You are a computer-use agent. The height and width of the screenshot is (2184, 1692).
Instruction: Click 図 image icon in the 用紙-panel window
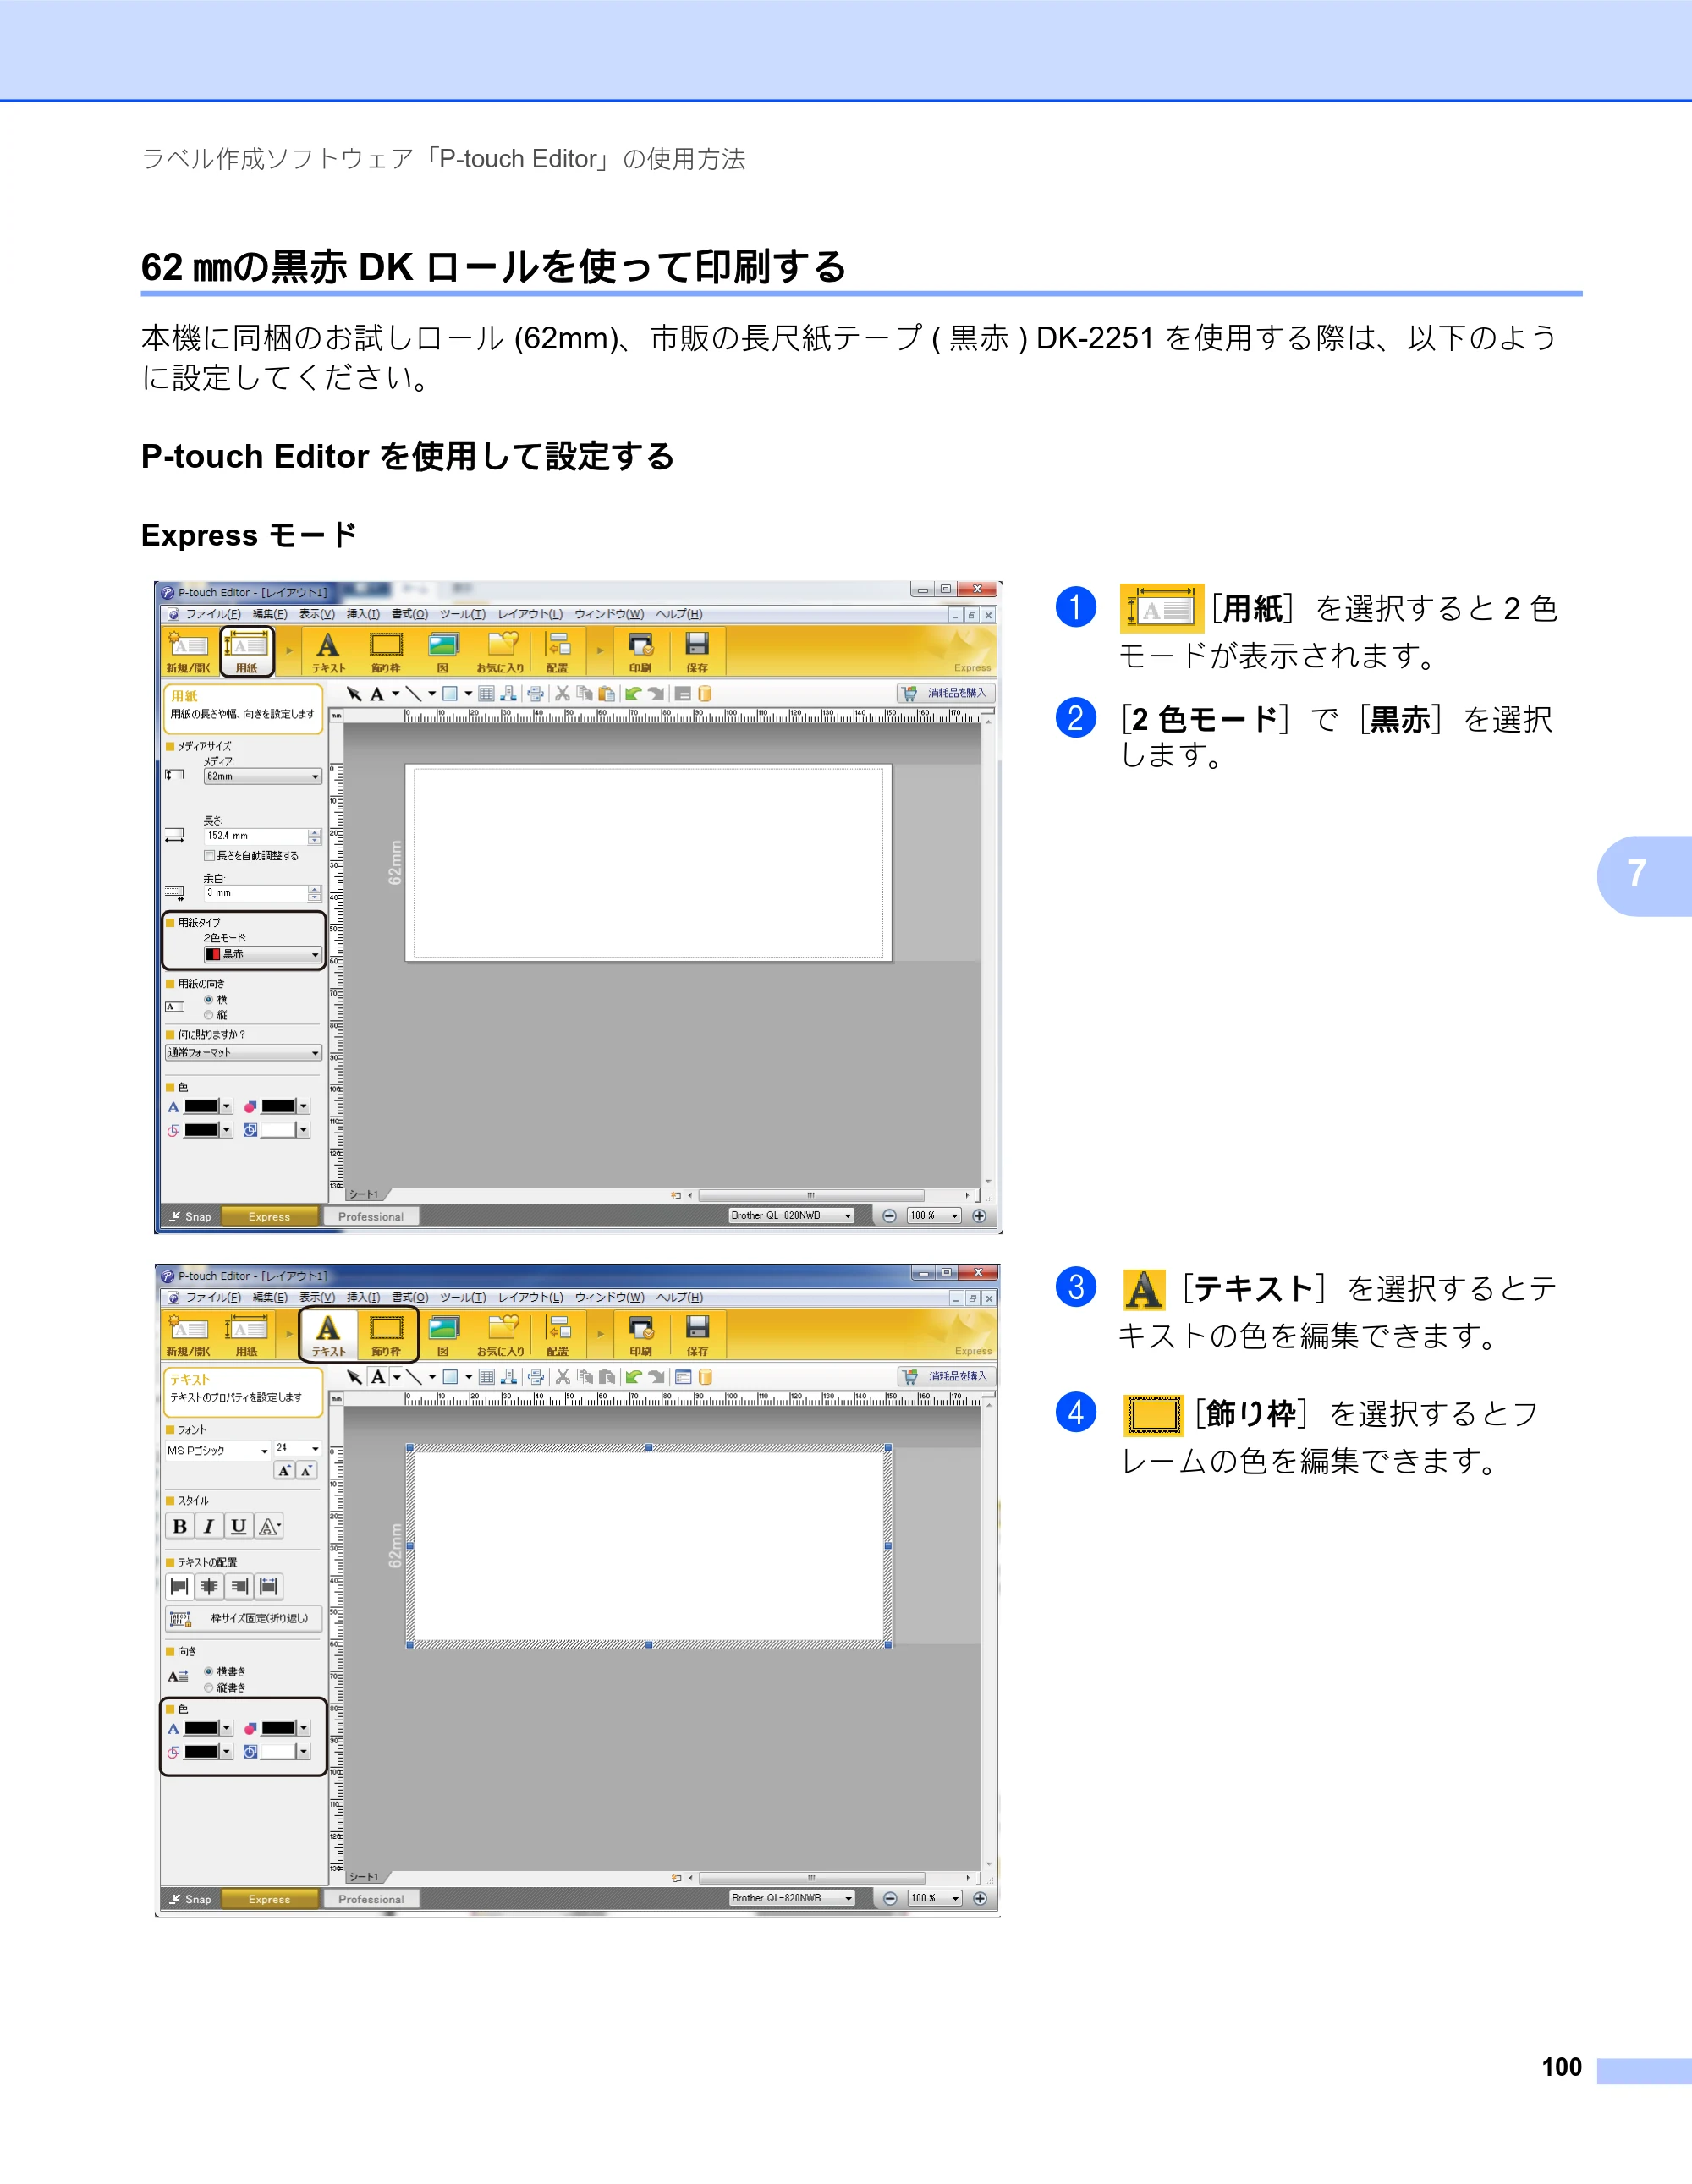coord(443,652)
